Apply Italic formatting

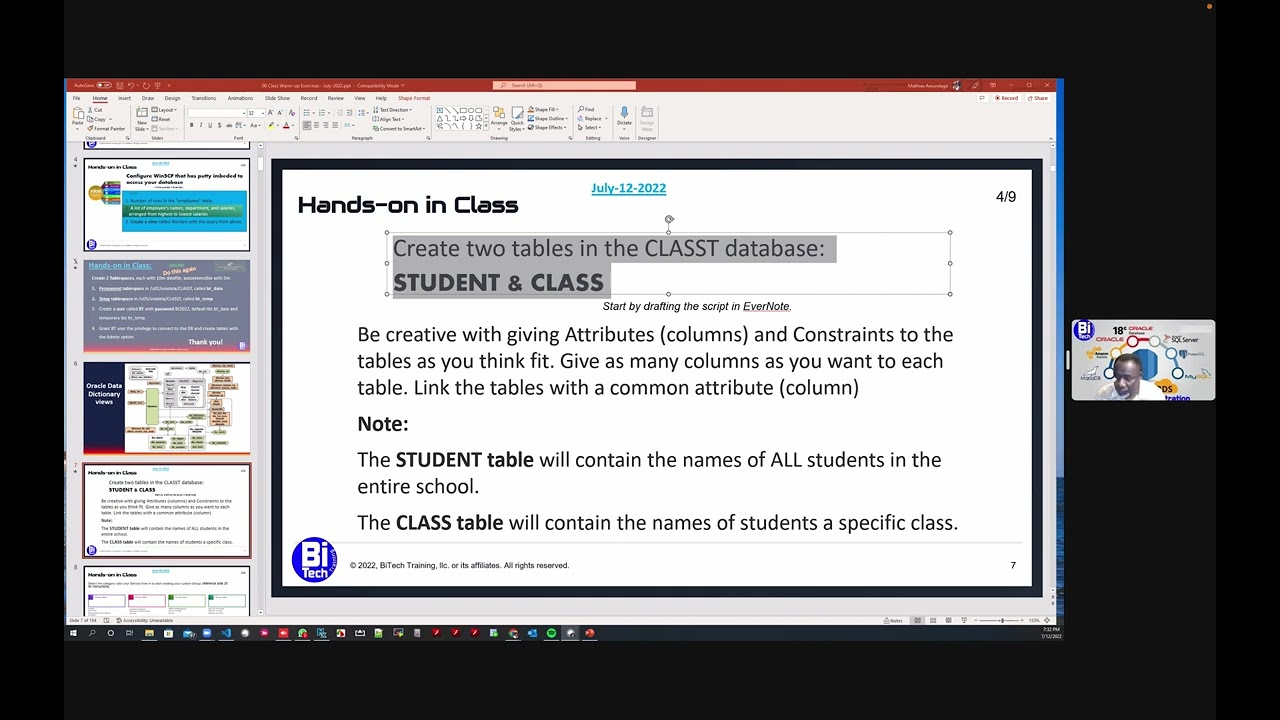pyautogui.click(x=201, y=125)
